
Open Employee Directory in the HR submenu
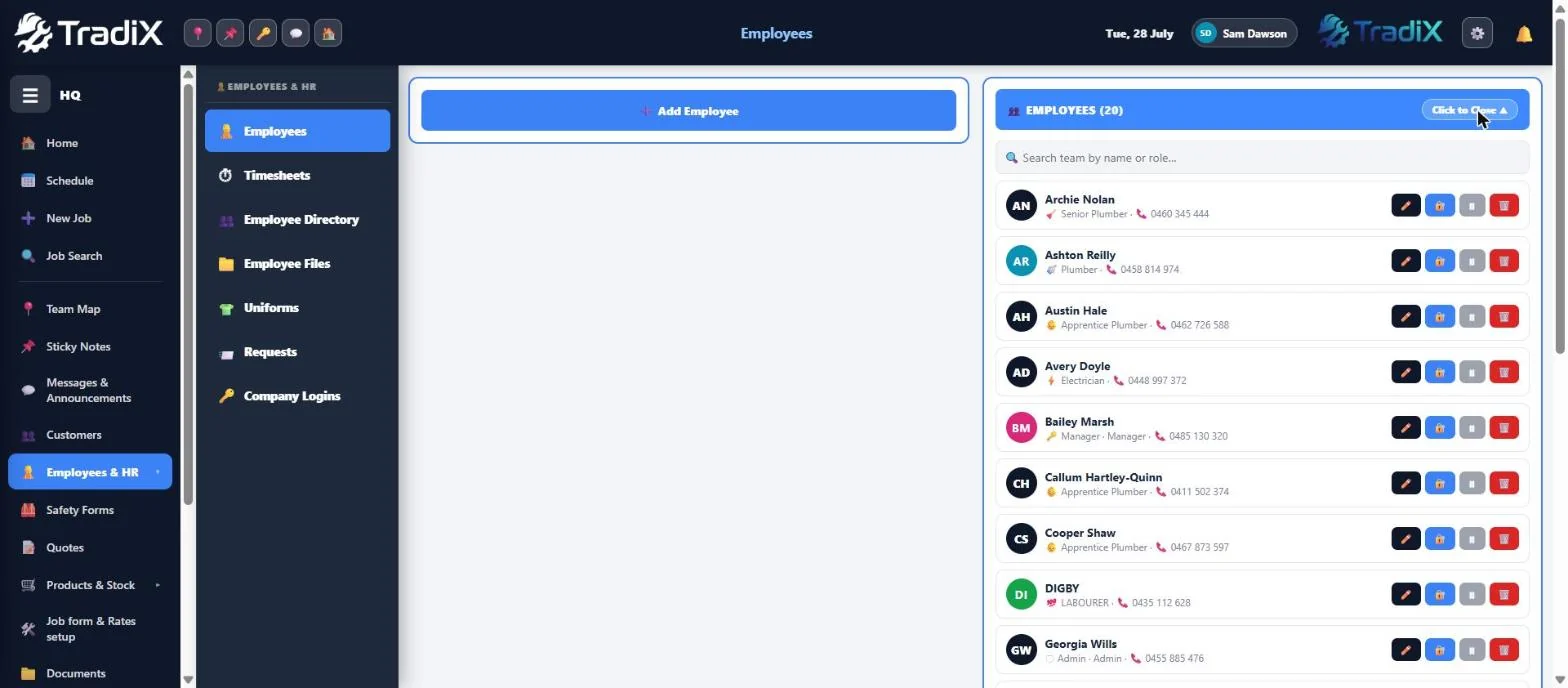coord(297,219)
